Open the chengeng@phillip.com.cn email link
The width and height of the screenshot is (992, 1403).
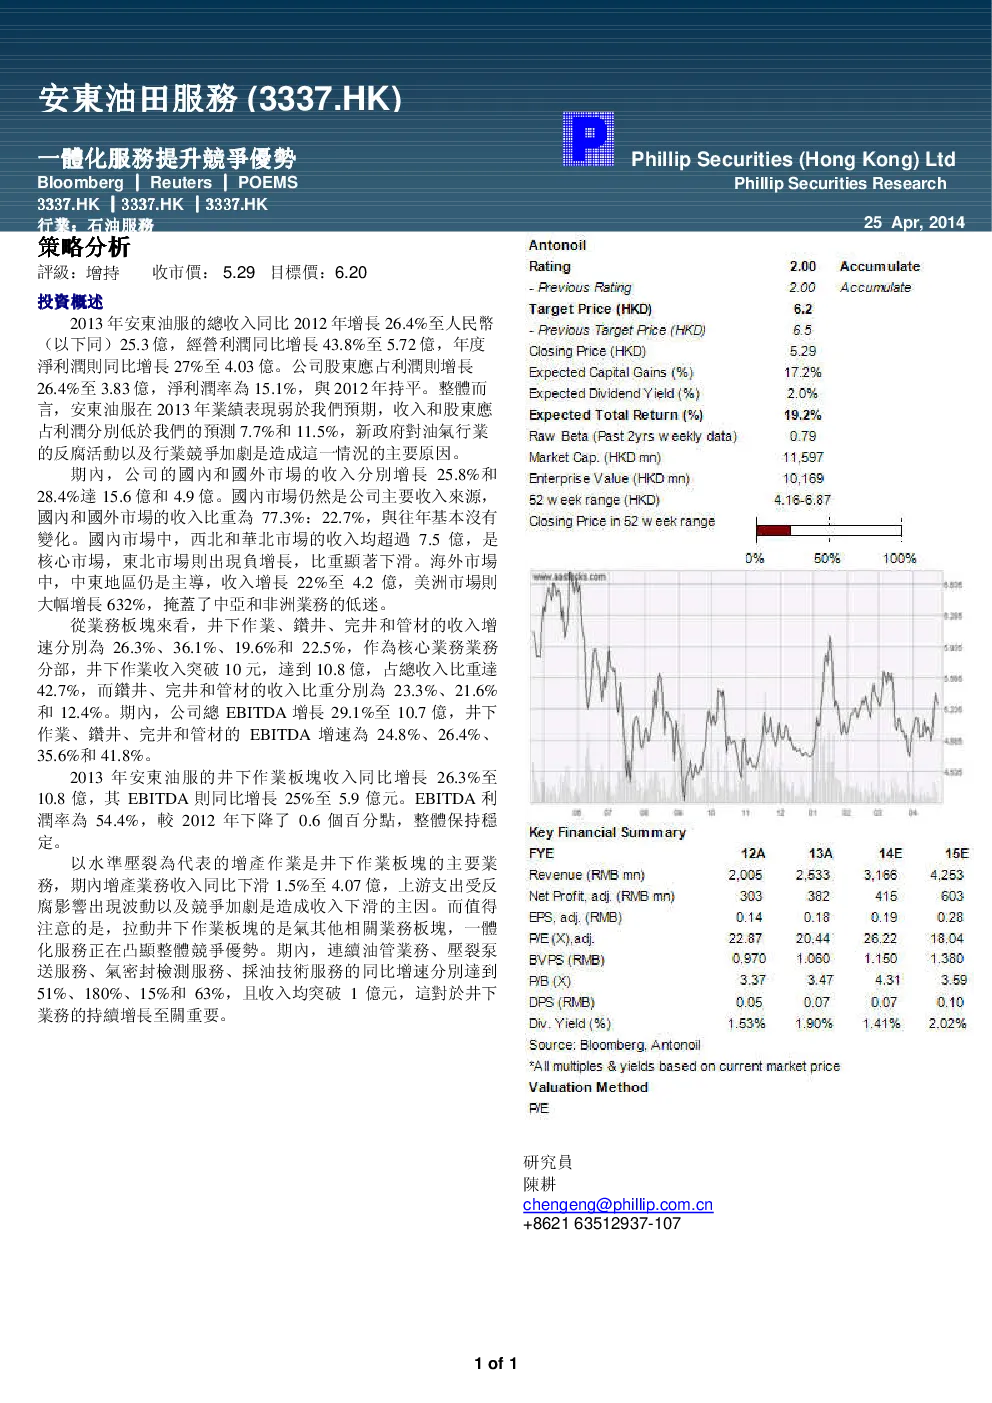pyautogui.click(x=618, y=1204)
